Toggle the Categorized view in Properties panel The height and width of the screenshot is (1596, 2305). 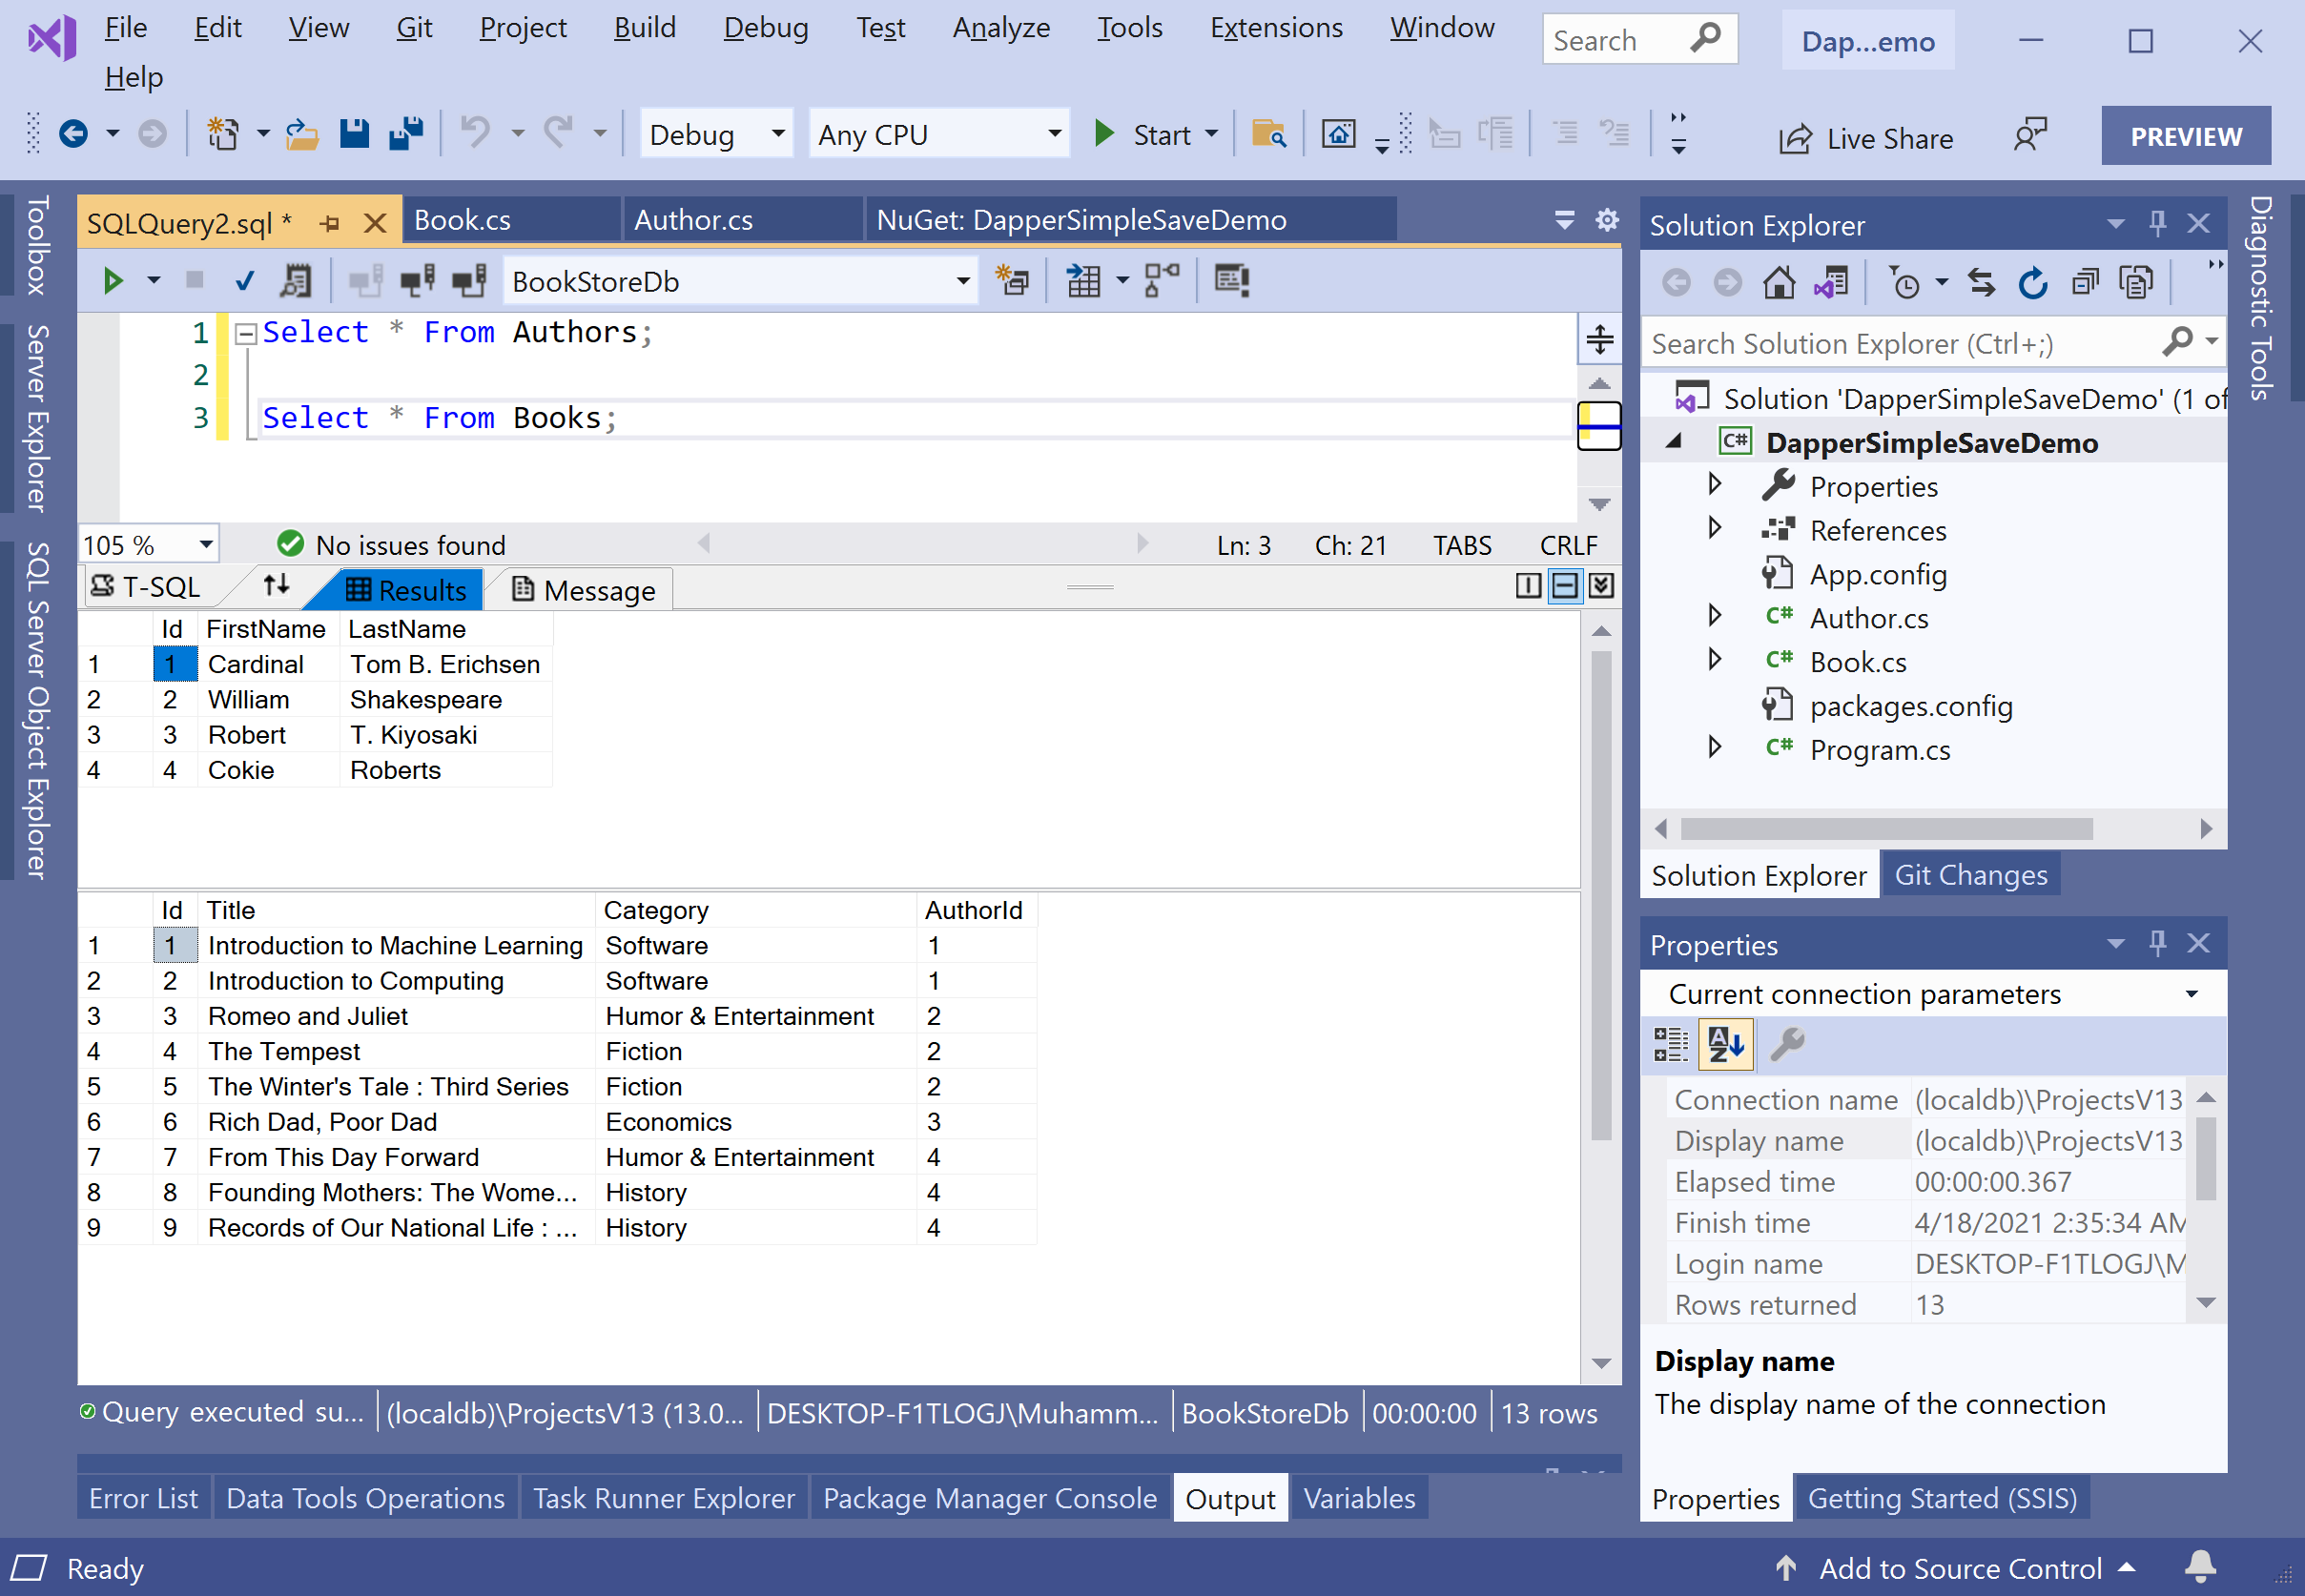pyautogui.click(x=1670, y=1045)
